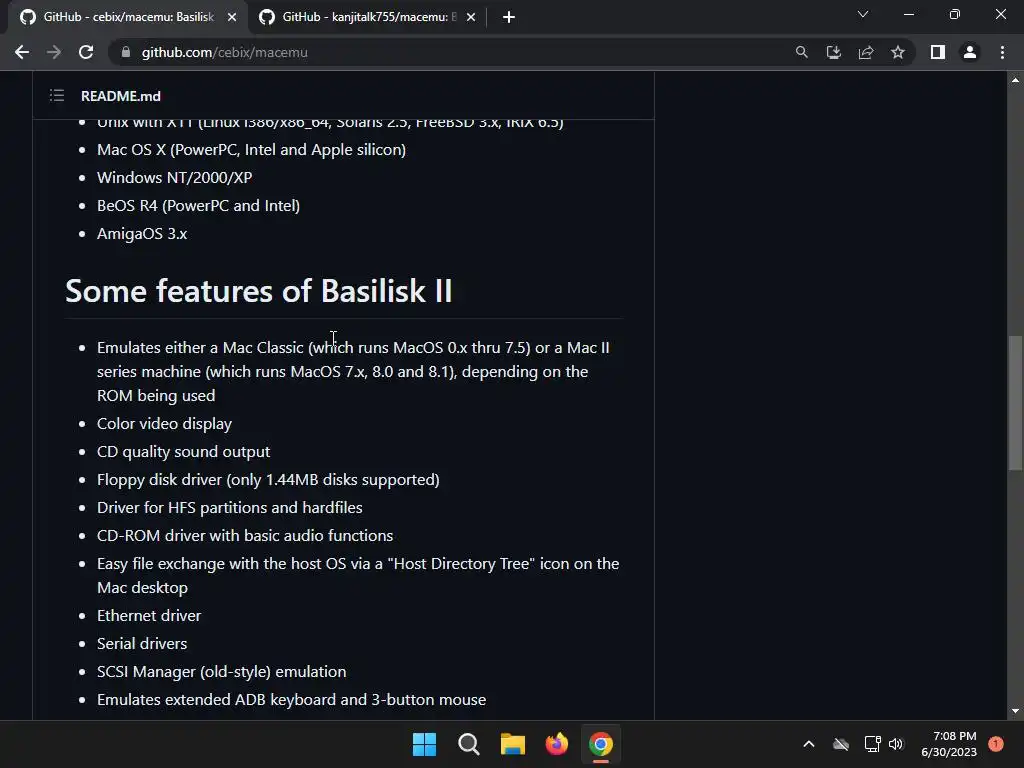Click the "Some features of Basilisk II" heading
This screenshot has height=768, width=1024.
(259, 291)
